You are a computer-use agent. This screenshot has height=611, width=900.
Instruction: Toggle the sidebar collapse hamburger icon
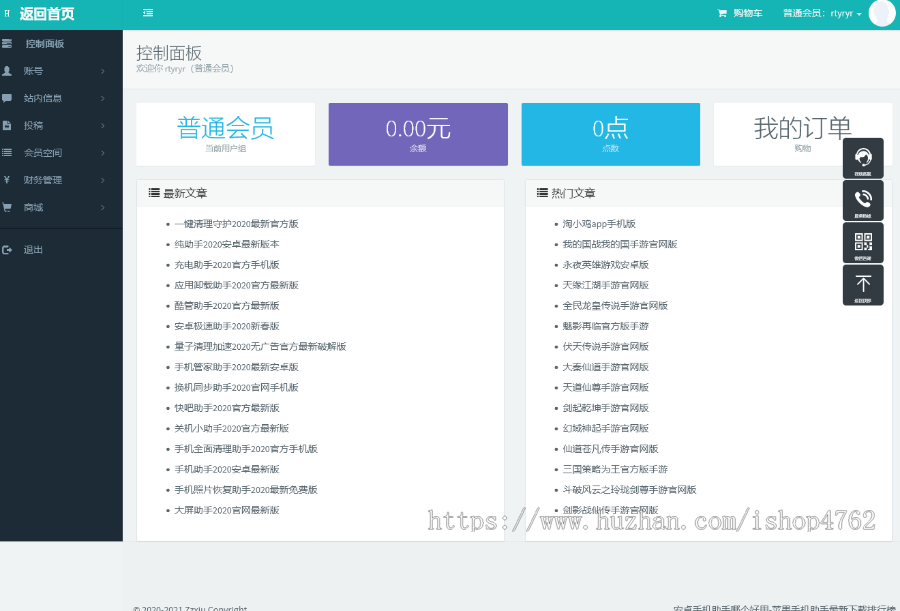(x=148, y=13)
